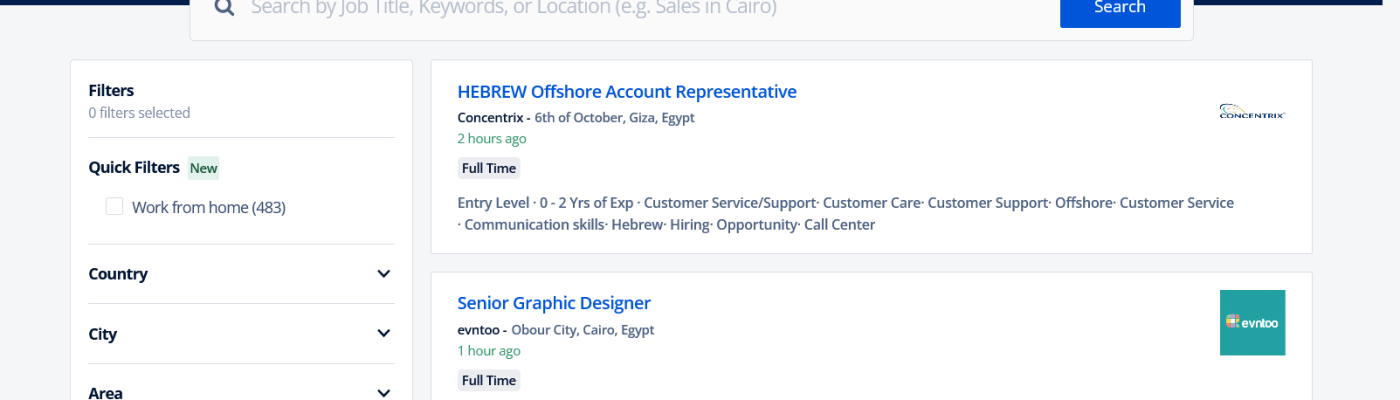Viewport: 1400px width, 400px height.
Task: Click the magnifying glass search icon
Action: click(x=225, y=8)
